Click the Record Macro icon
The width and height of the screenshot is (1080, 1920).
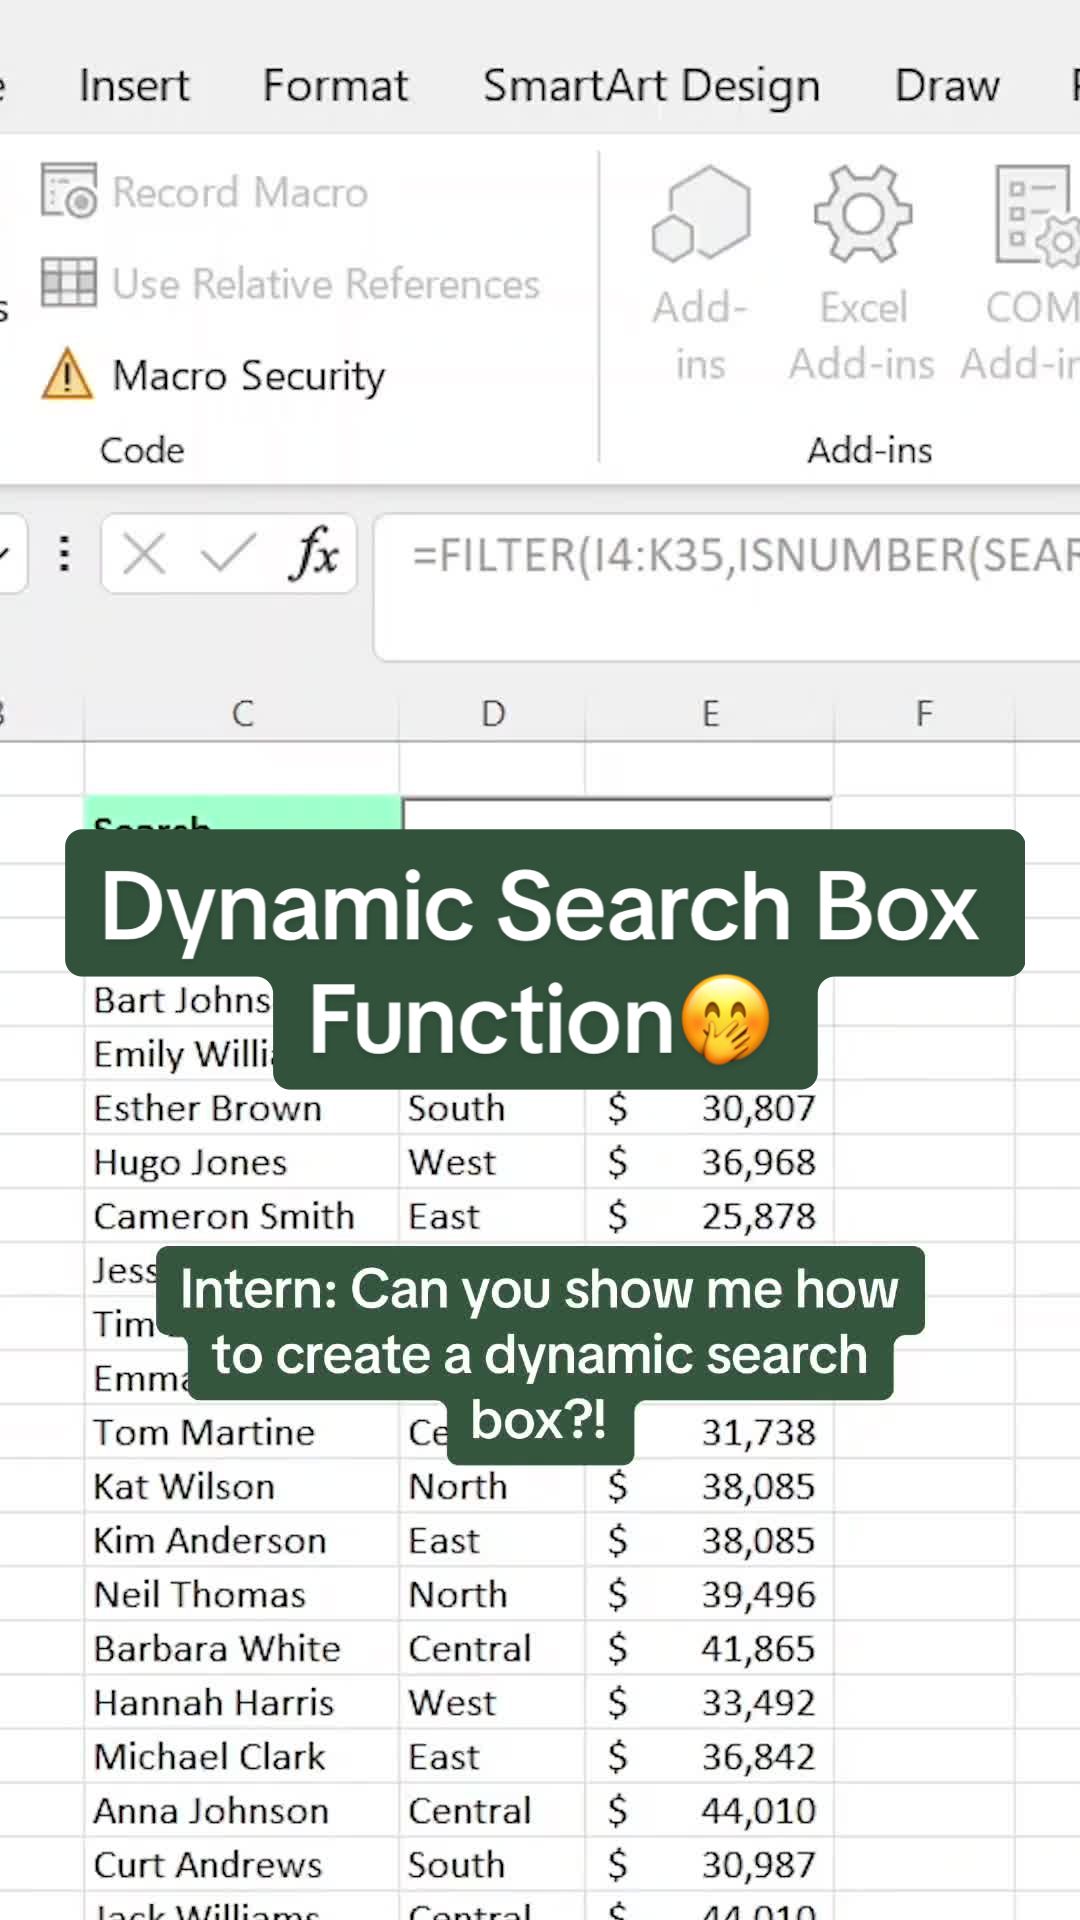pyautogui.click(x=69, y=190)
